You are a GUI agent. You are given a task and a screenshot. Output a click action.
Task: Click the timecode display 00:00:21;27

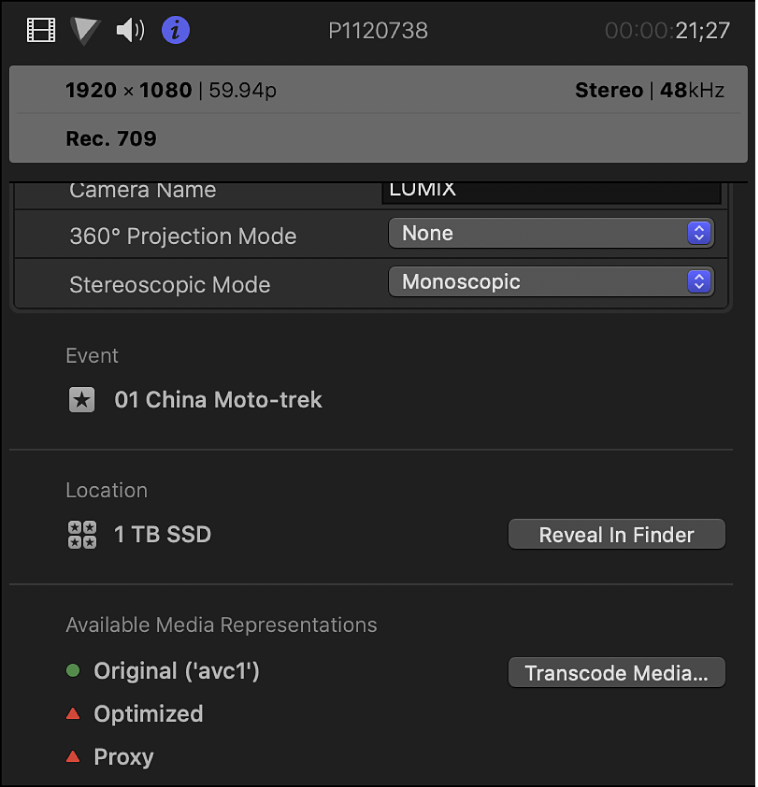coord(667,31)
